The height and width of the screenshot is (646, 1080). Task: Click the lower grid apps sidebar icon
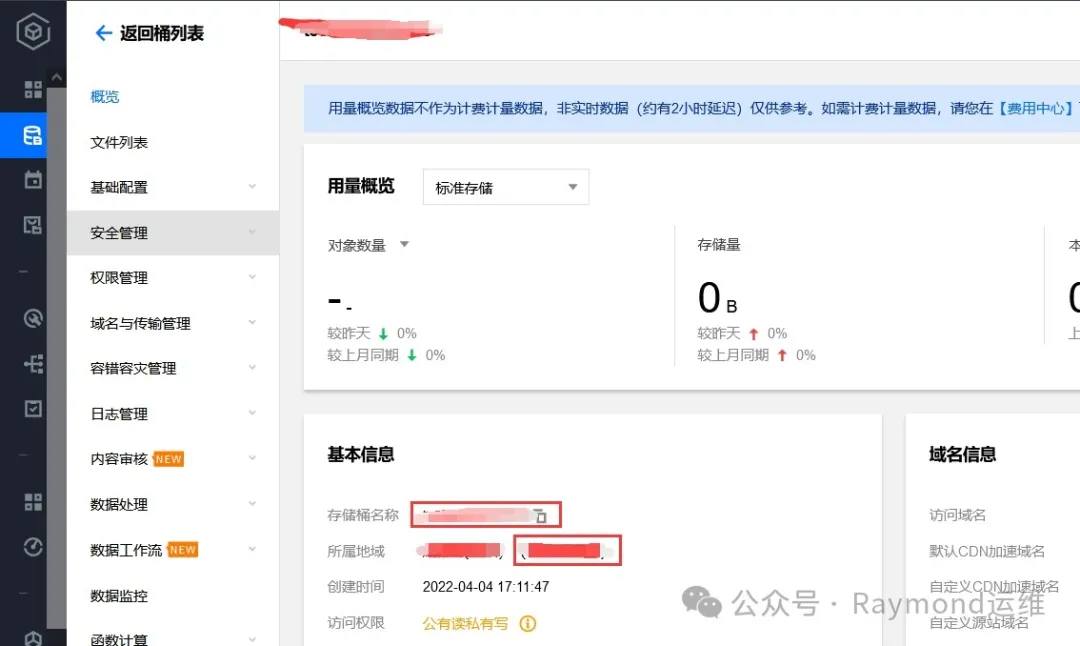(33, 502)
